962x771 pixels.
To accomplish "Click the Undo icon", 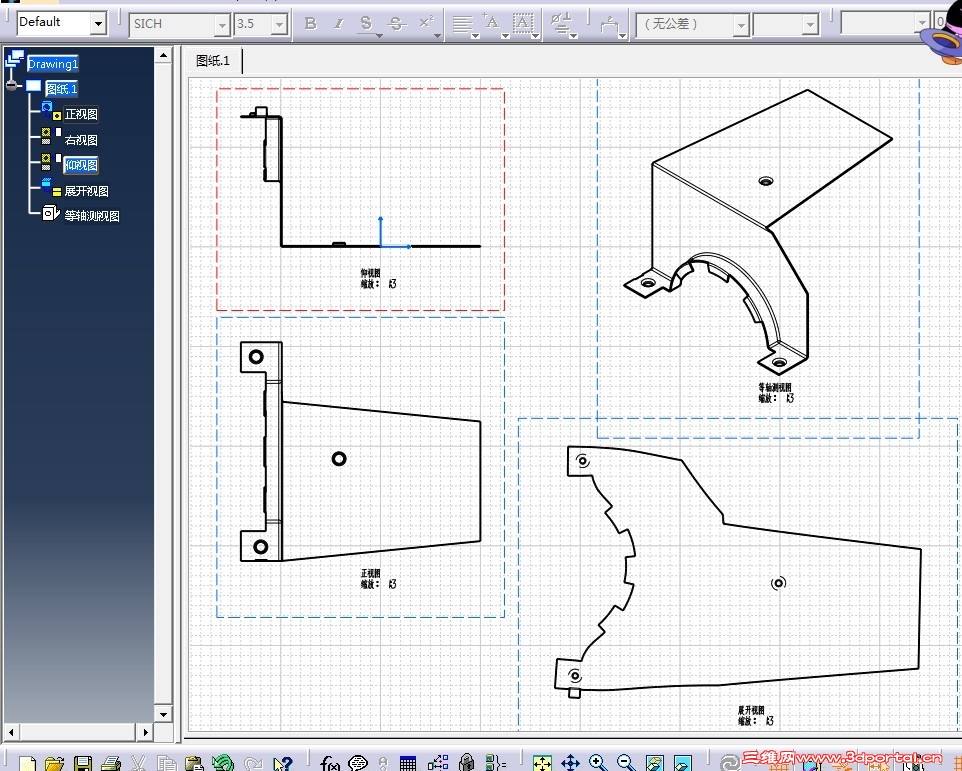I will (x=223, y=764).
